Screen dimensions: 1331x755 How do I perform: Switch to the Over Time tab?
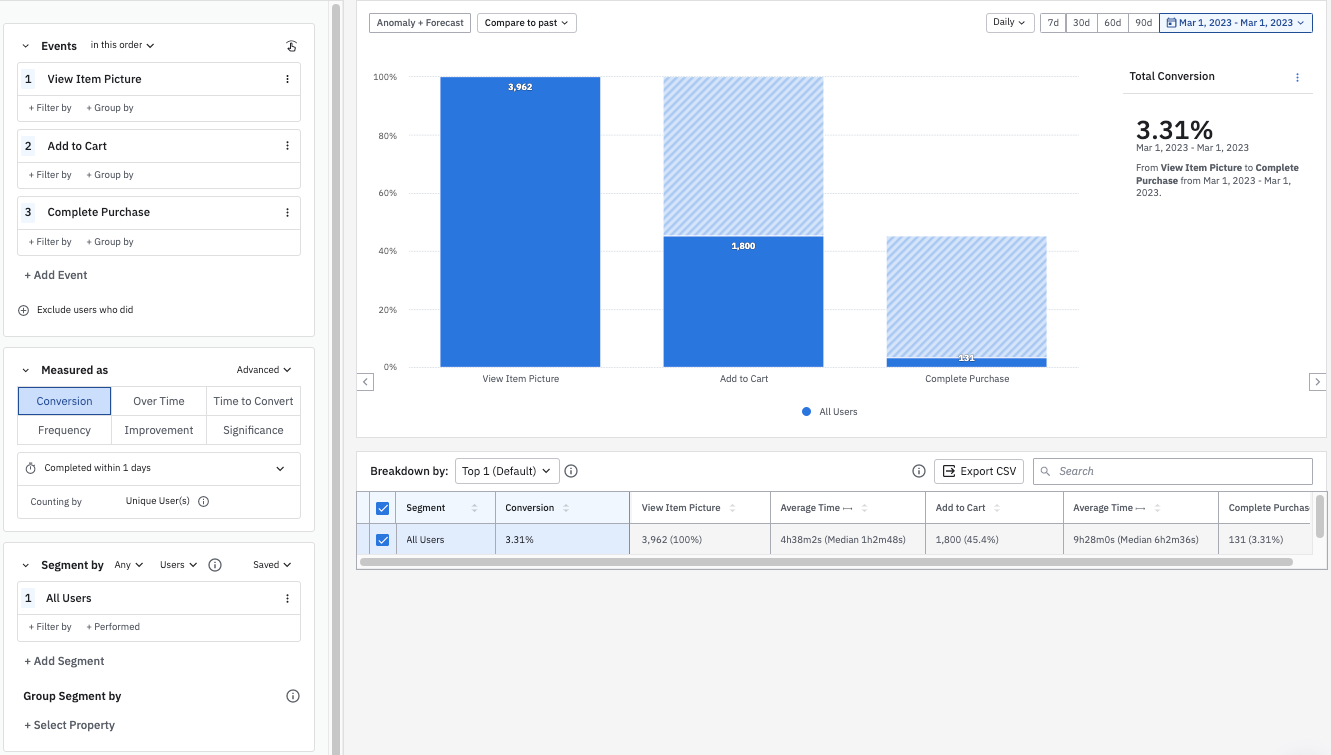click(159, 401)
